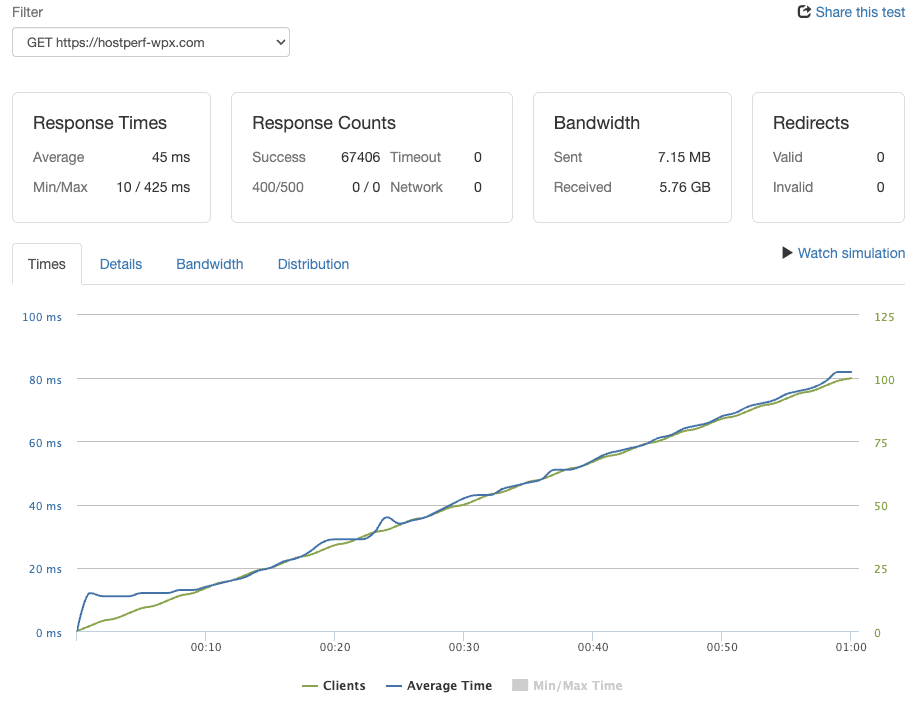Click the gray Min/Max Time legend square
Viewport: 916px width, 704px height.
click(x=520, y=685)
